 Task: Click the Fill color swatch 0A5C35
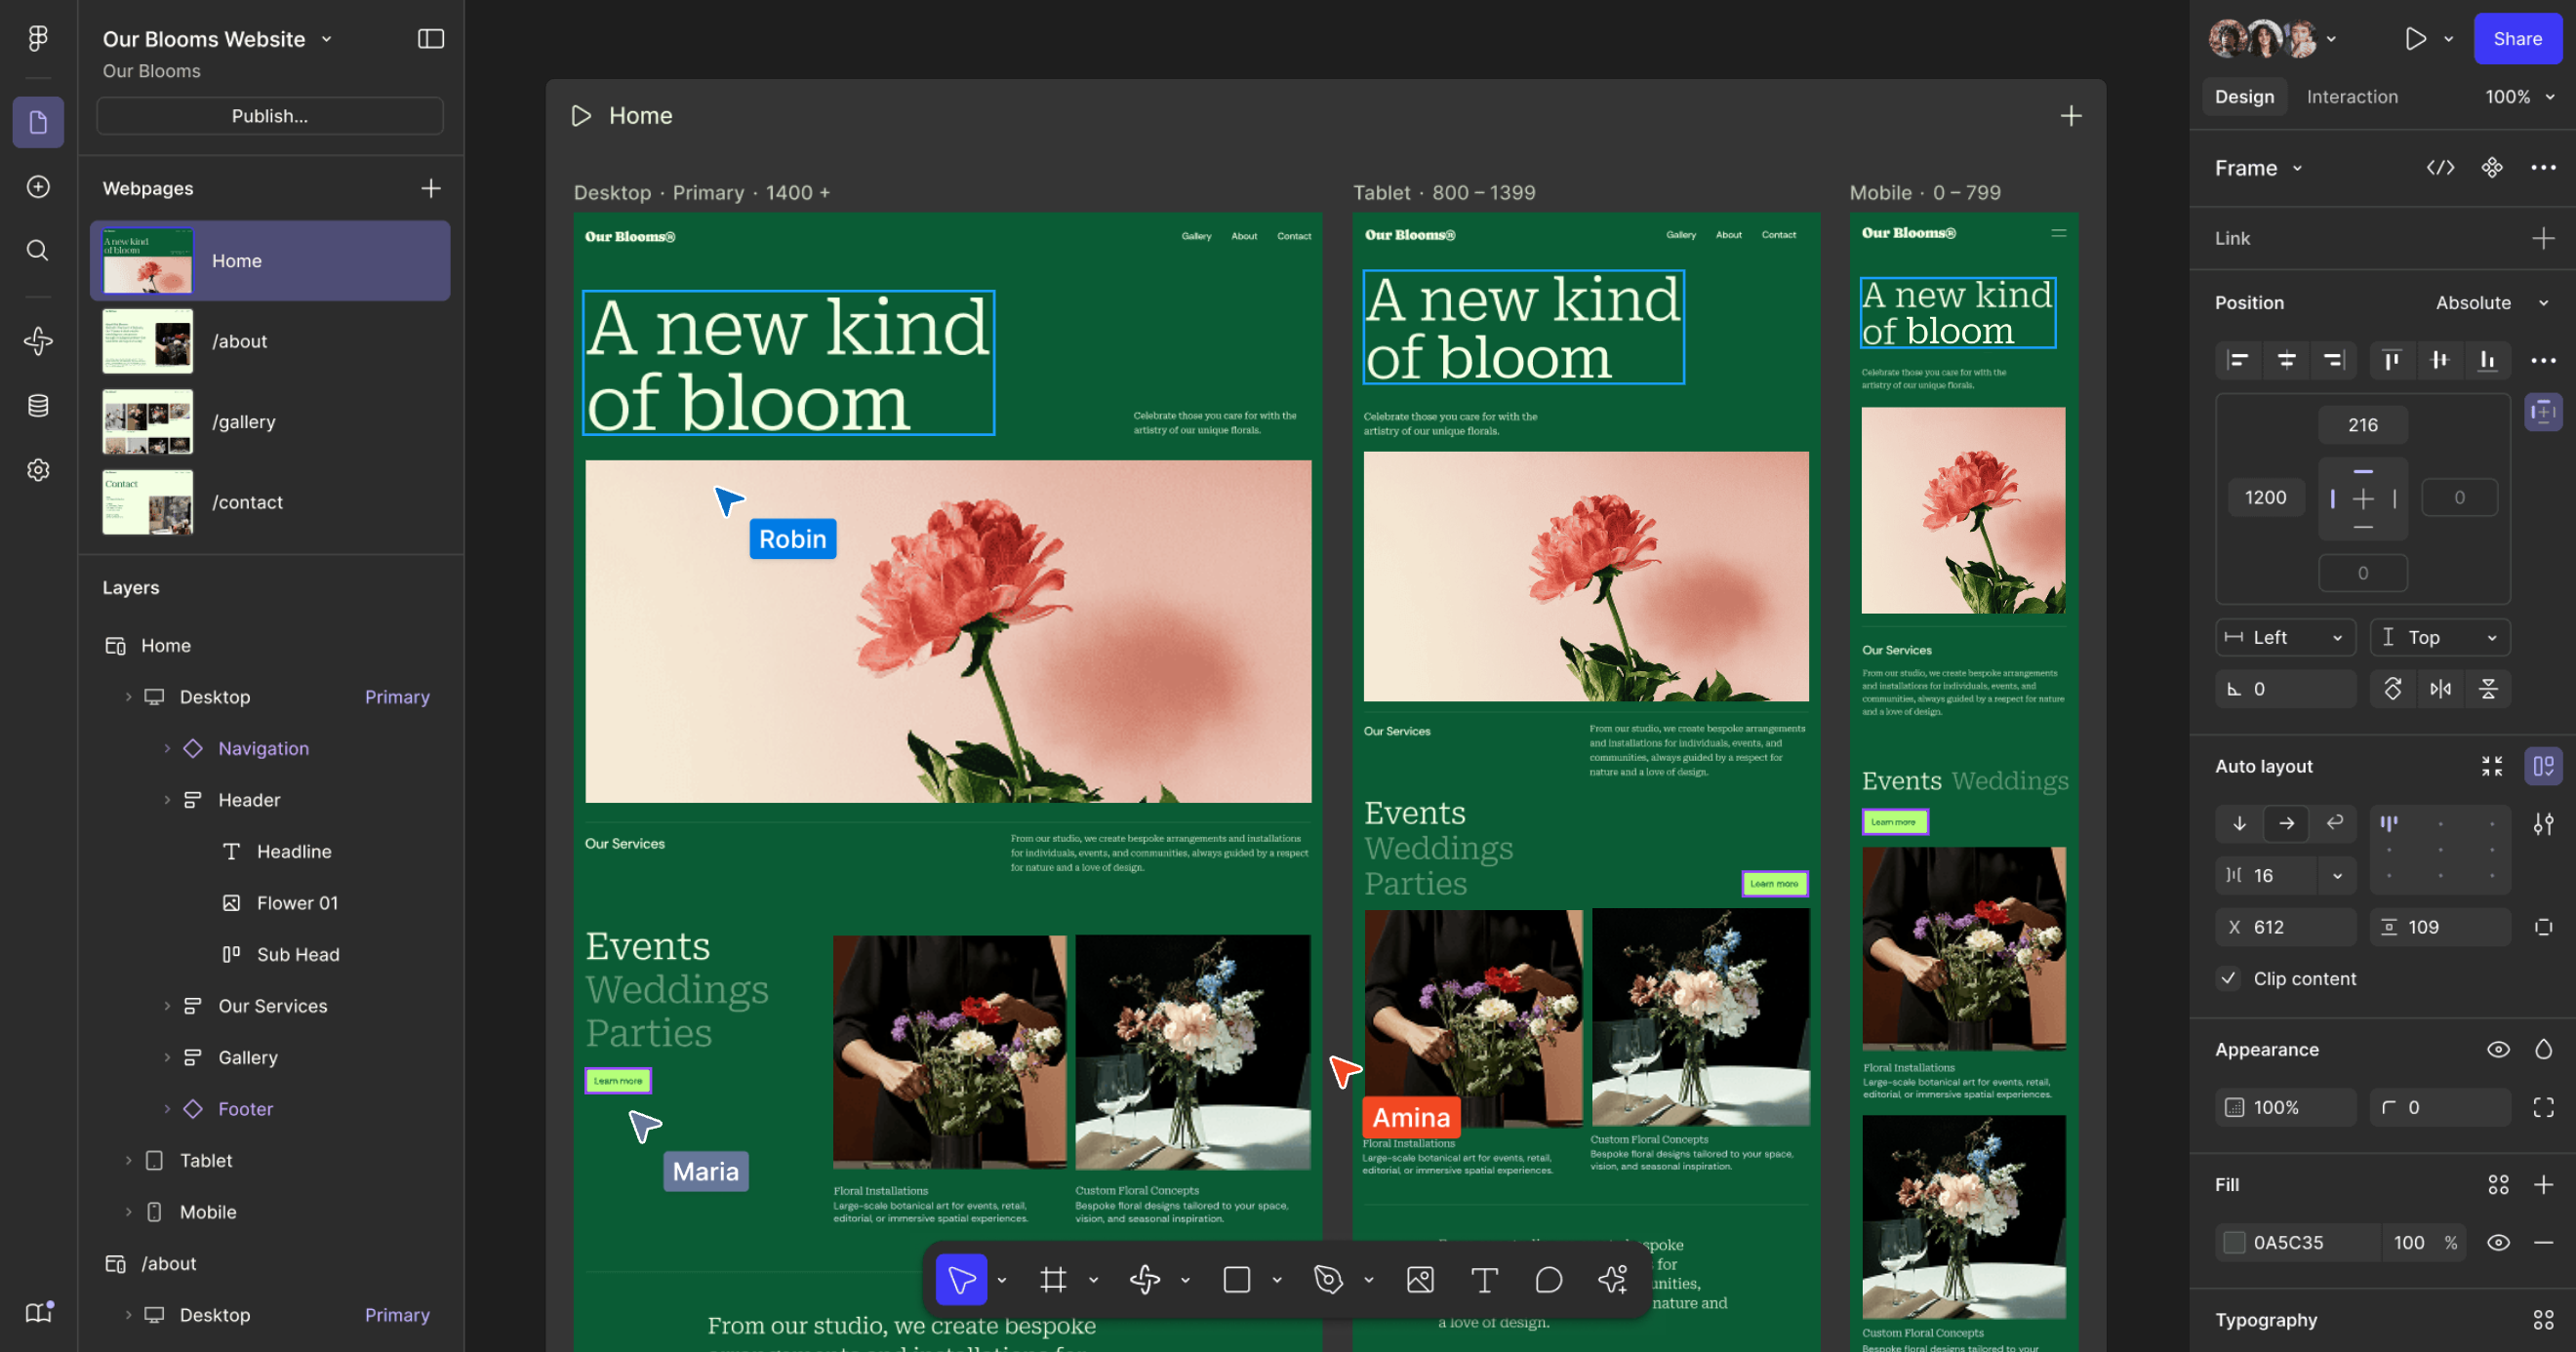(x=2237, y=1243)
